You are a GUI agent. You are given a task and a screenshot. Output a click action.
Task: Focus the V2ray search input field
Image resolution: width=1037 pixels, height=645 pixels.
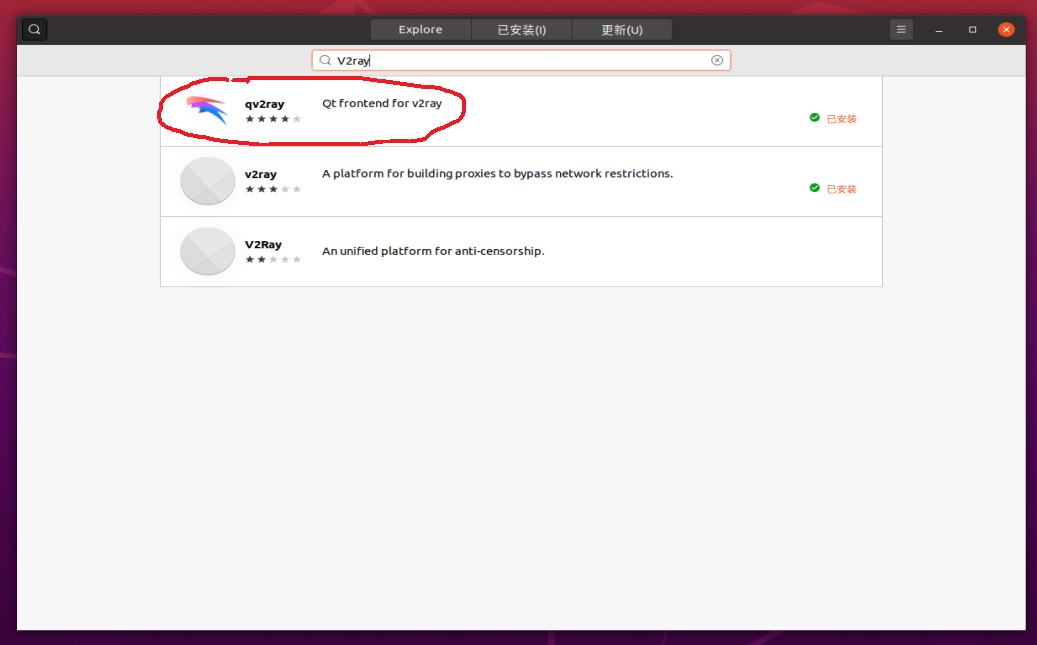pyautogui.click(x=521, y=60)
